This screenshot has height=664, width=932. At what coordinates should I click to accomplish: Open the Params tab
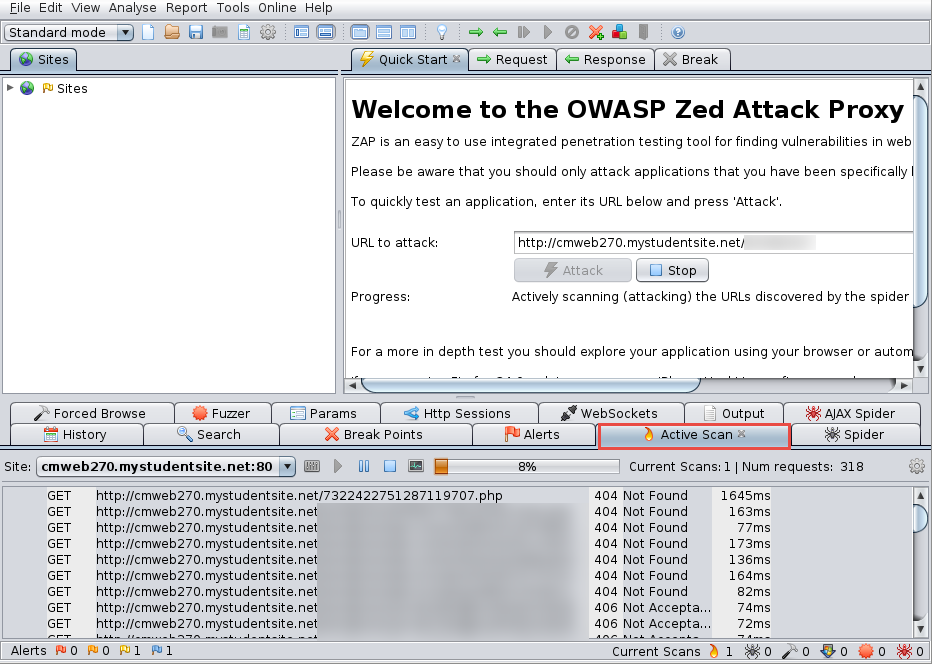click(x=326, y=413)
